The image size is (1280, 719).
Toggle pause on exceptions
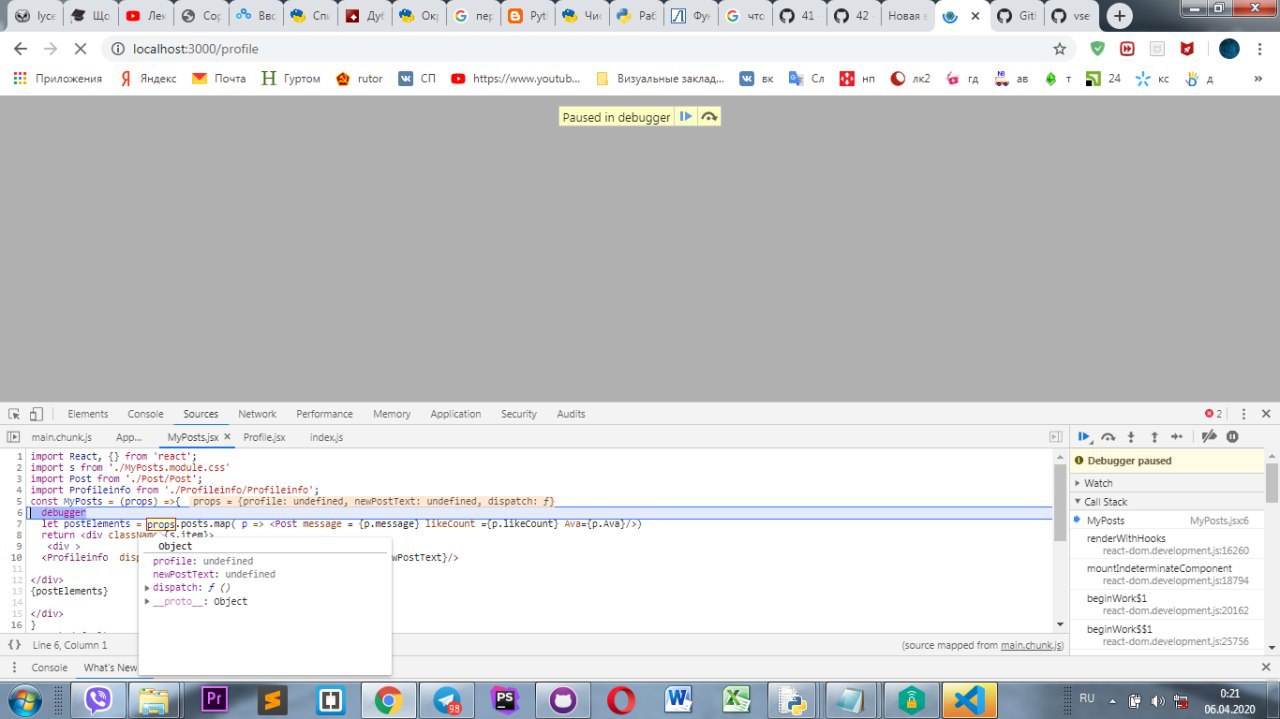1232,437
